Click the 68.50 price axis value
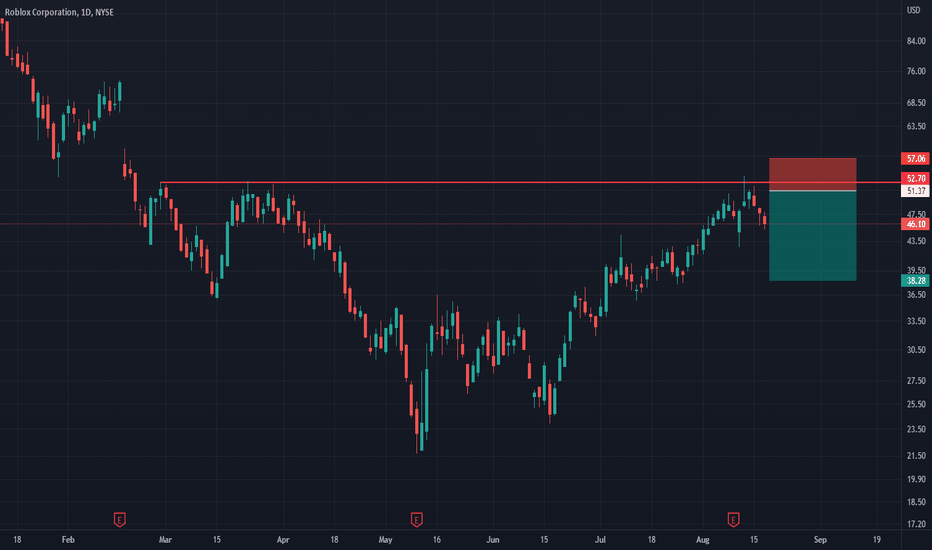This screenshot has width=932, height=550. [x=916, y=103]
